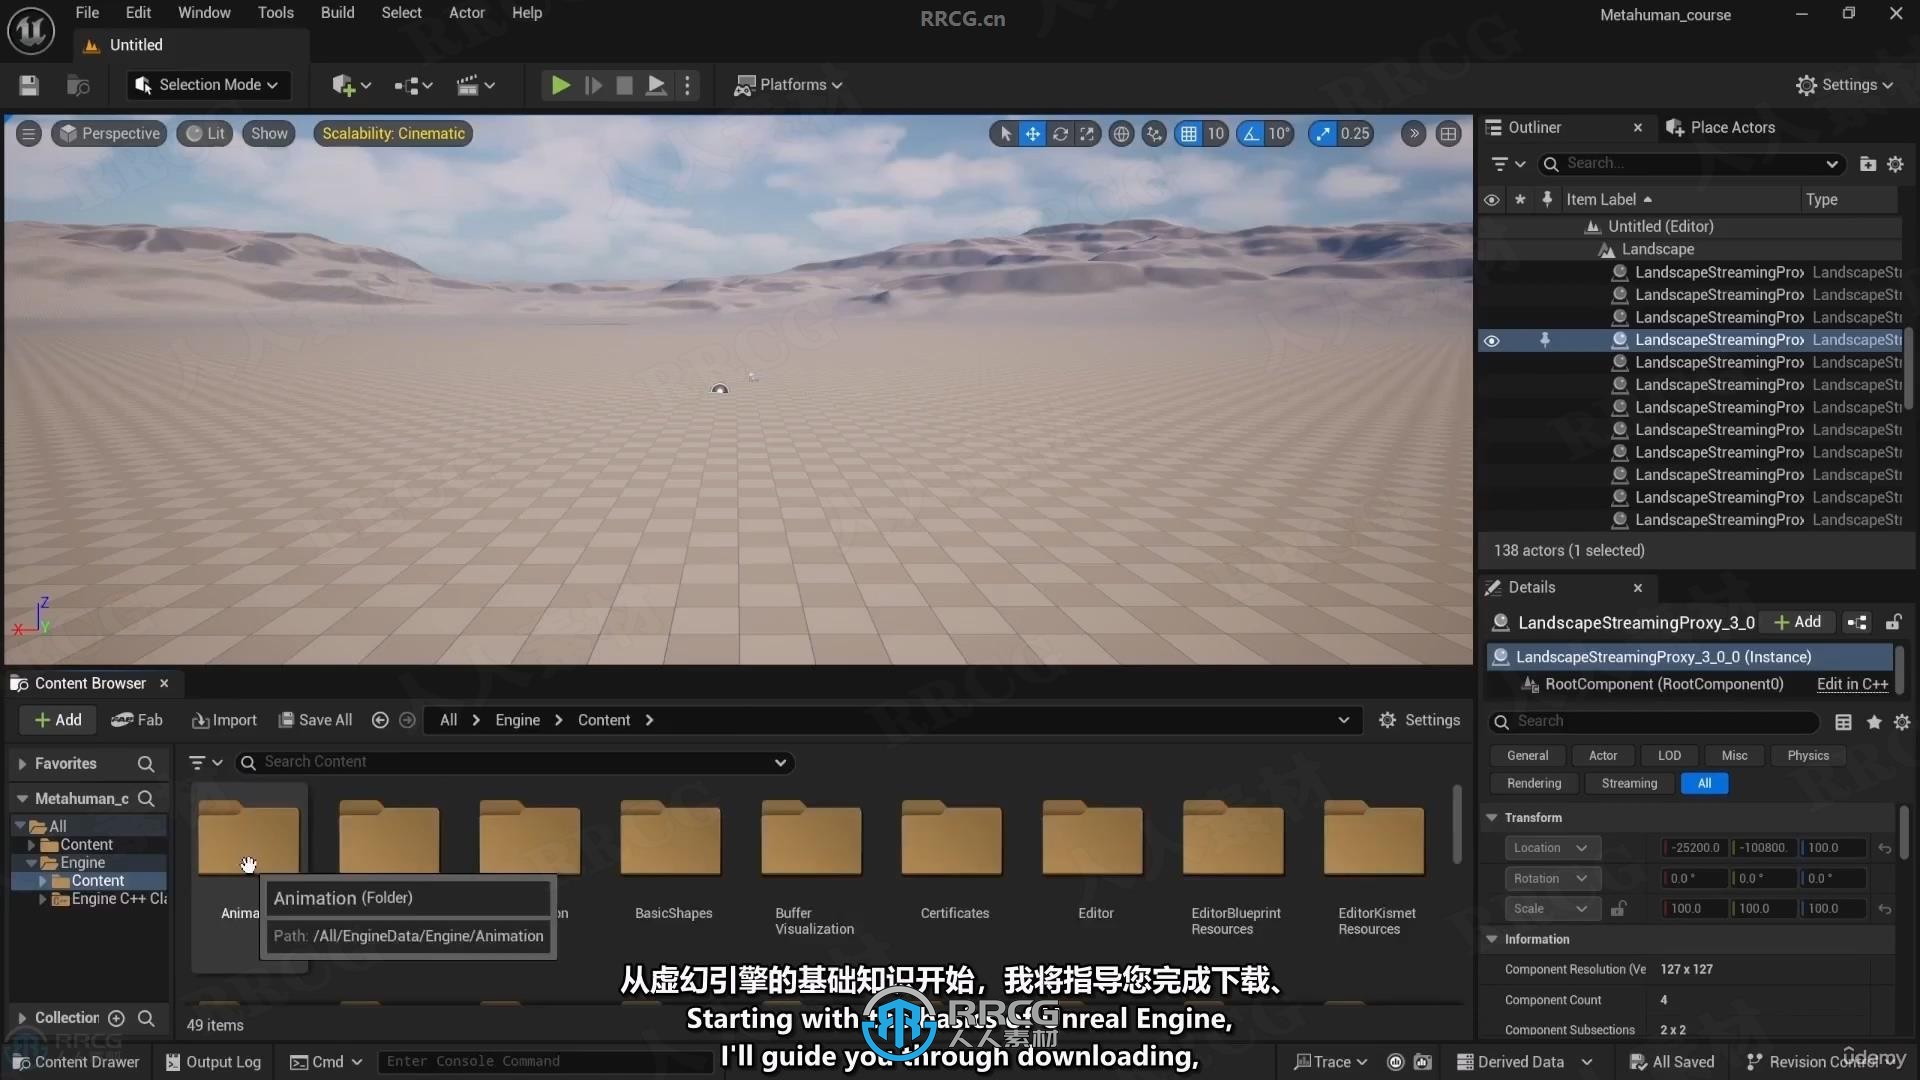Click Save All button
Image resolution: width=1920 pixels, height=1080 pixels.
pyautogui.click(x=315, y=720)
